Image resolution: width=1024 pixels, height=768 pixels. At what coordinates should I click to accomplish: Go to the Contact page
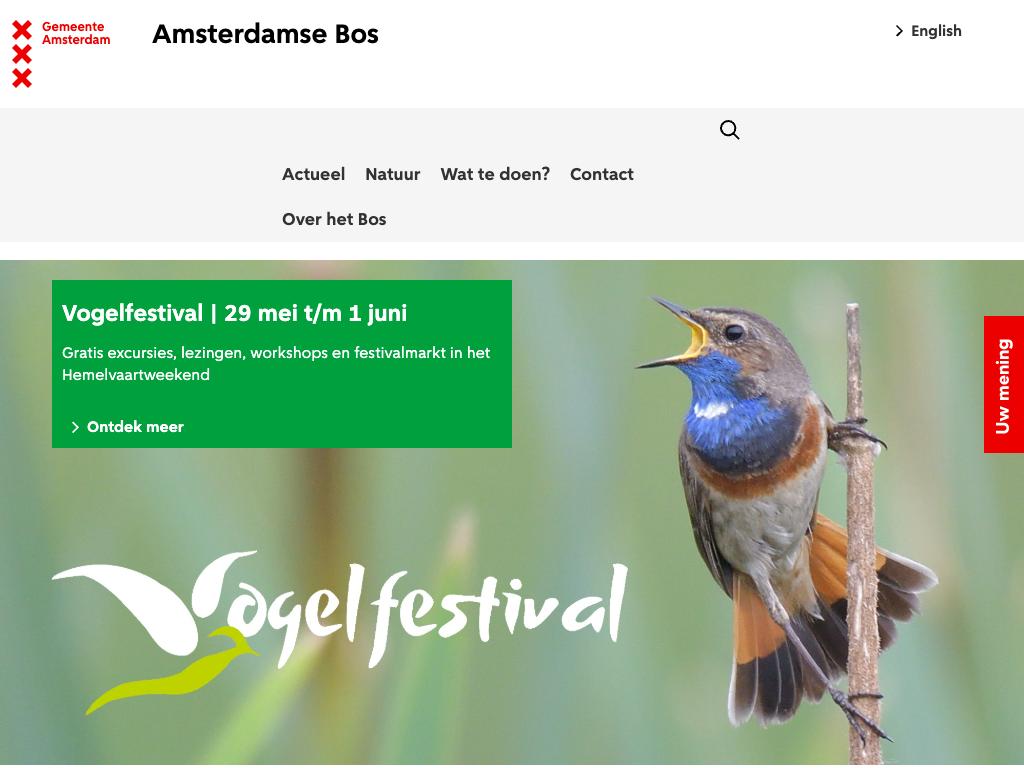601,174
